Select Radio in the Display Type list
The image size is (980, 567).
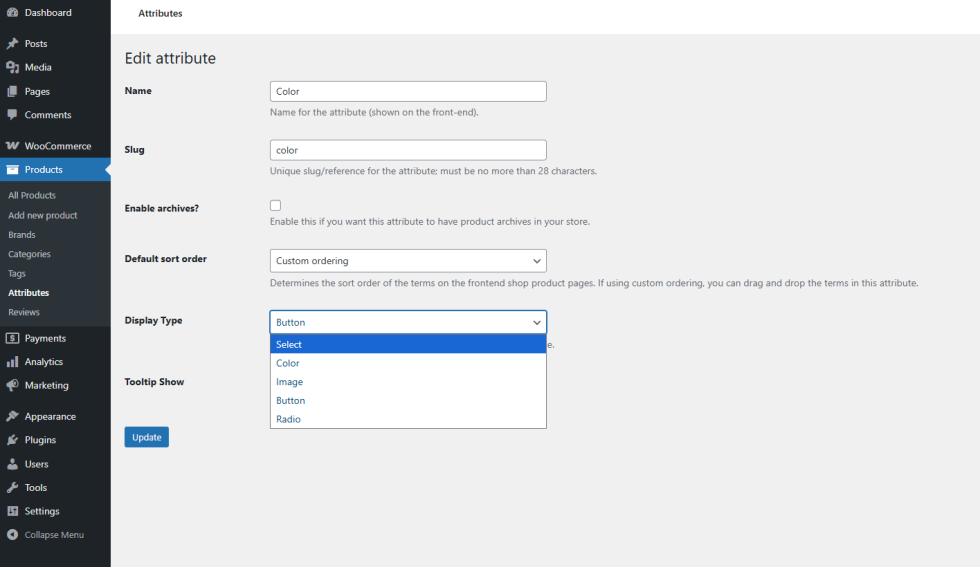coord(288,419)
